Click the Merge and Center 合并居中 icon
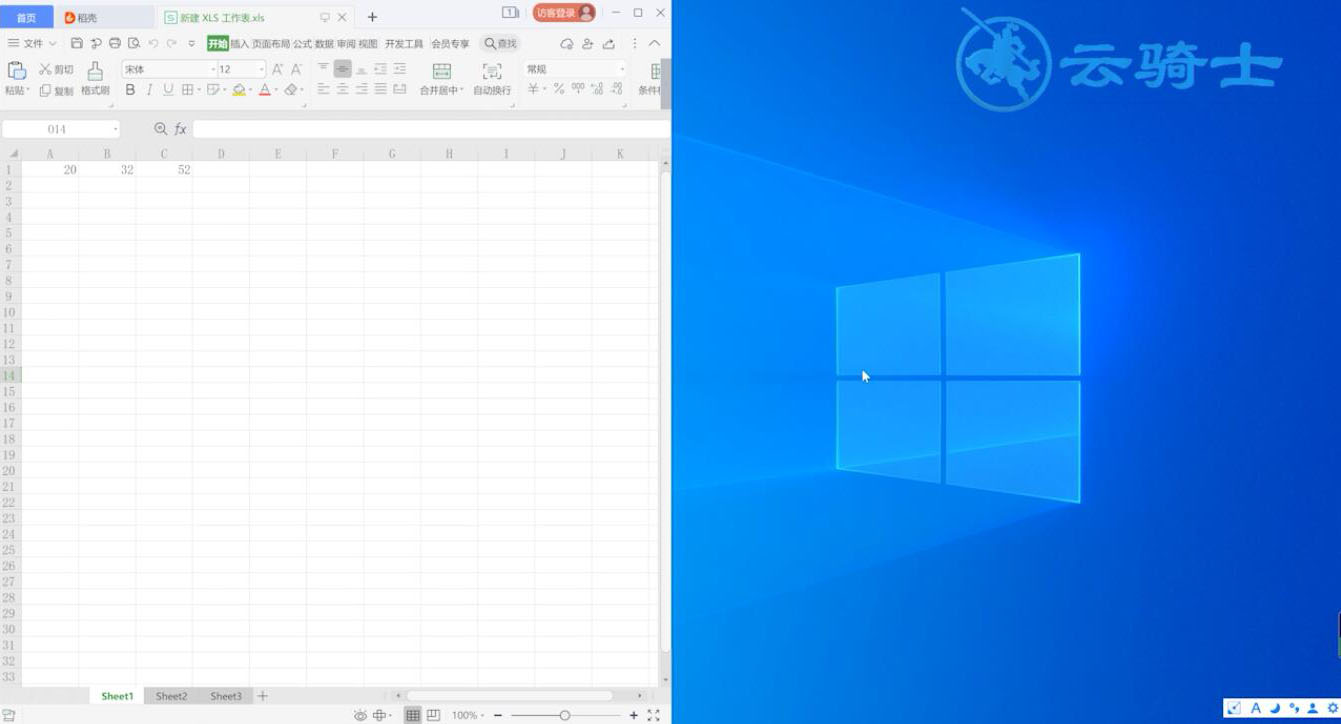The image size is (1341, 724). point(441,71)
